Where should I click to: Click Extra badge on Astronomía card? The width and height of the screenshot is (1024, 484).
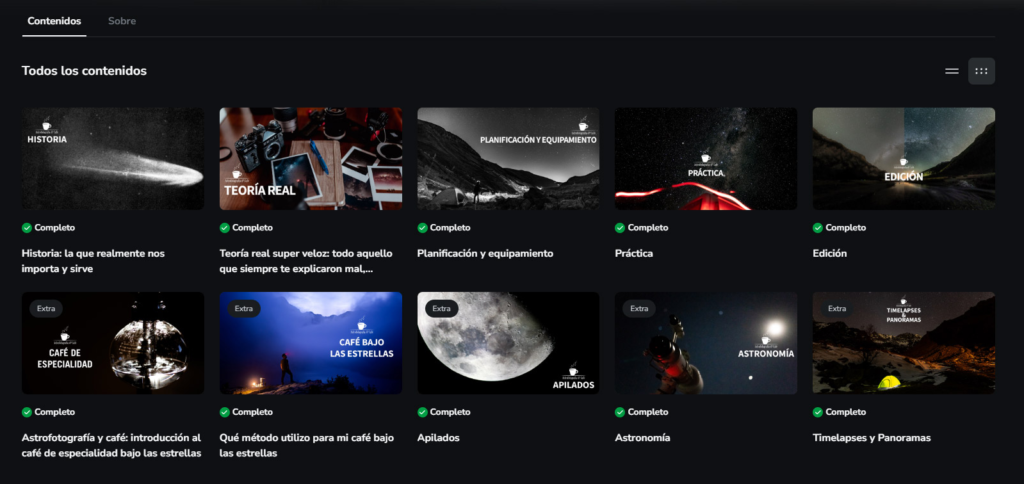[x=639, y=308]
